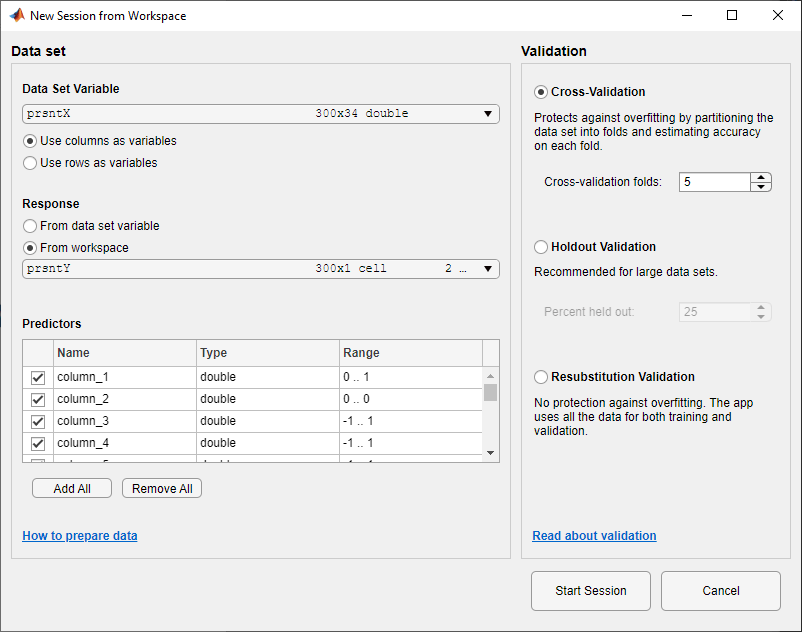The image size is (802, 632).
Task: Expand the prsntY response dropdown
Action: point(488,269)
